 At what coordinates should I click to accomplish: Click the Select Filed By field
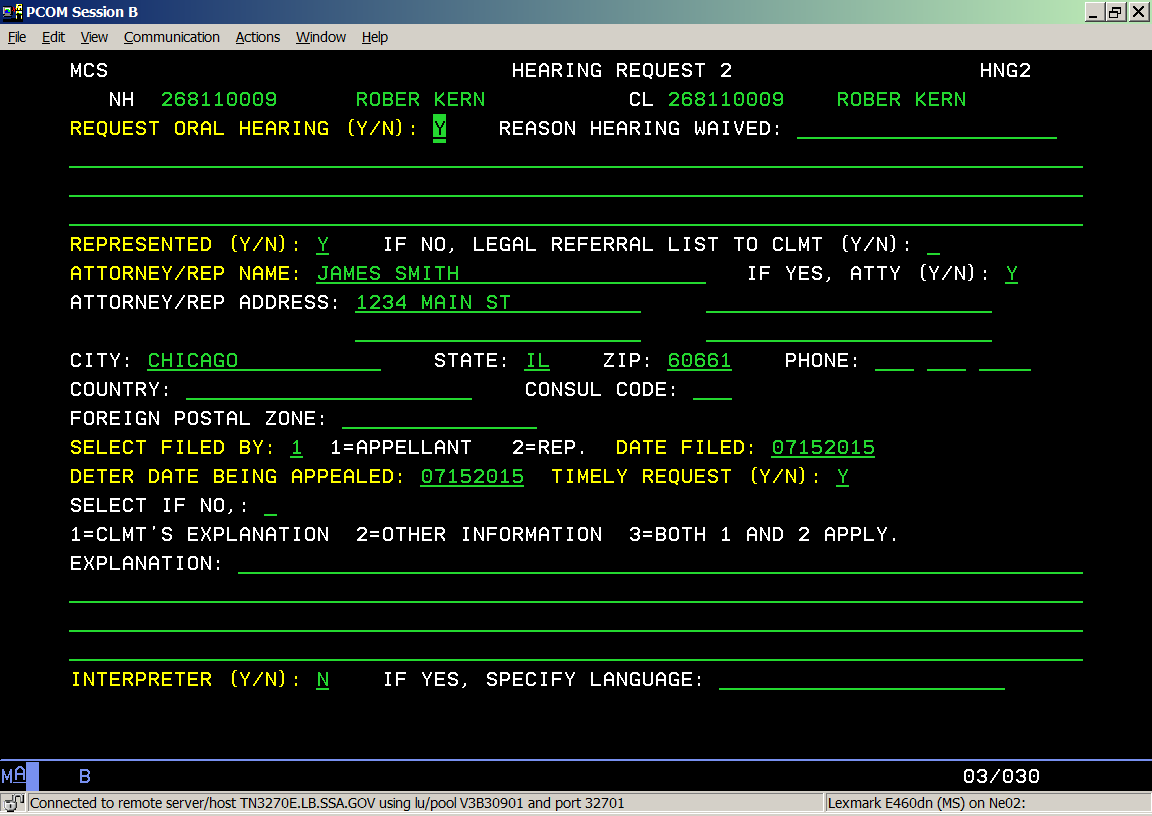click(x=297, y=448)
